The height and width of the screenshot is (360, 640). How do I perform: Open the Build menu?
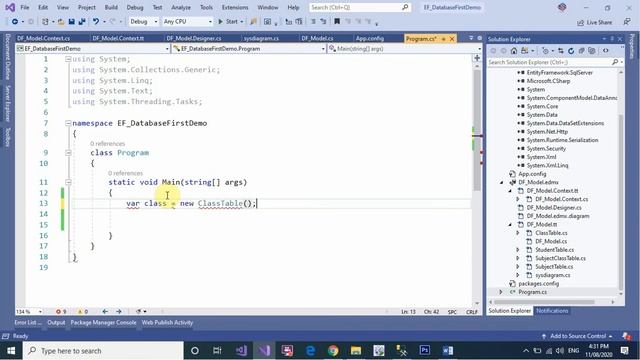[111, 7]
